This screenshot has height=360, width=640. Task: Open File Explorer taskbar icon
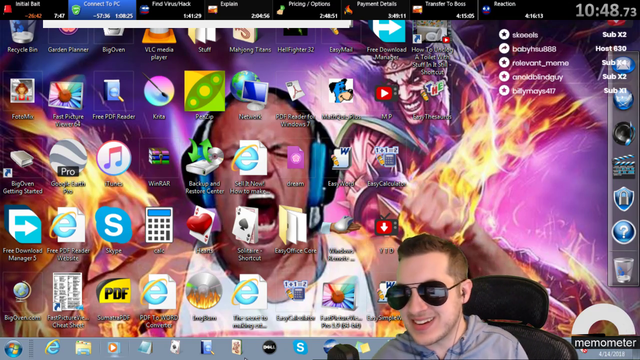tap(83, 348)
